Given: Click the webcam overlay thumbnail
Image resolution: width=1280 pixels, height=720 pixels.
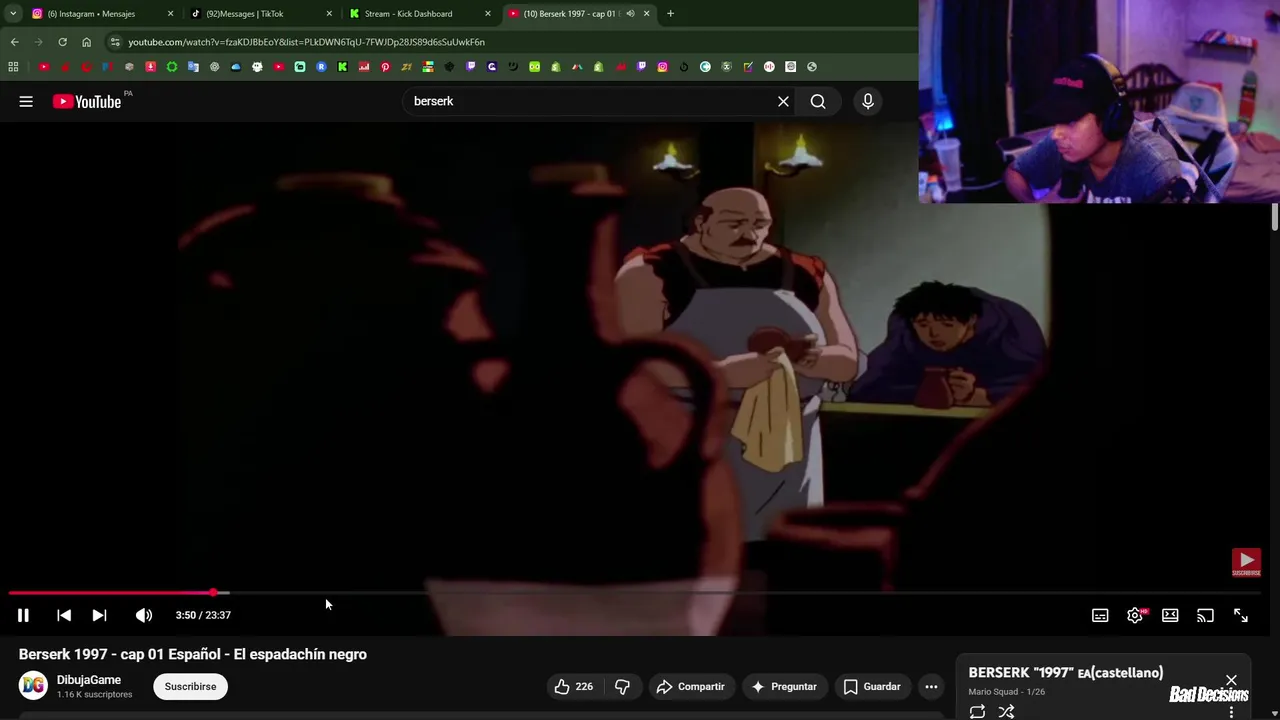Looking at the screenshot, I should [x=1099, y=101].
